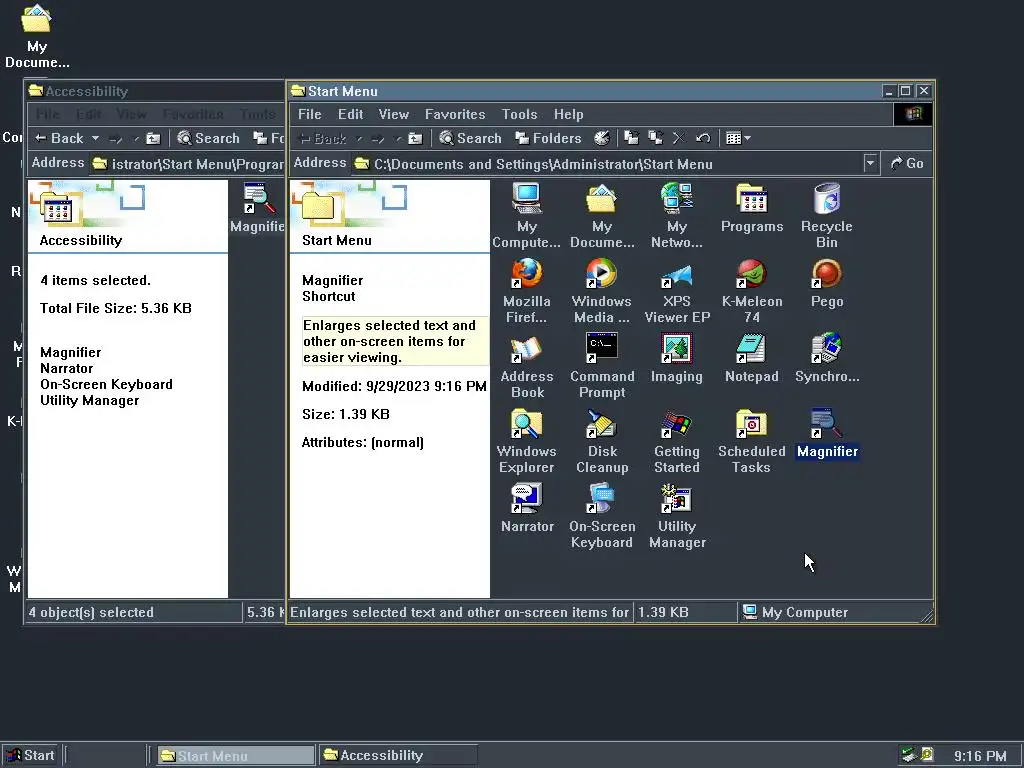Select the Imaging shortcut icon
Screen dimensions: 1024x768
point(677,358)
